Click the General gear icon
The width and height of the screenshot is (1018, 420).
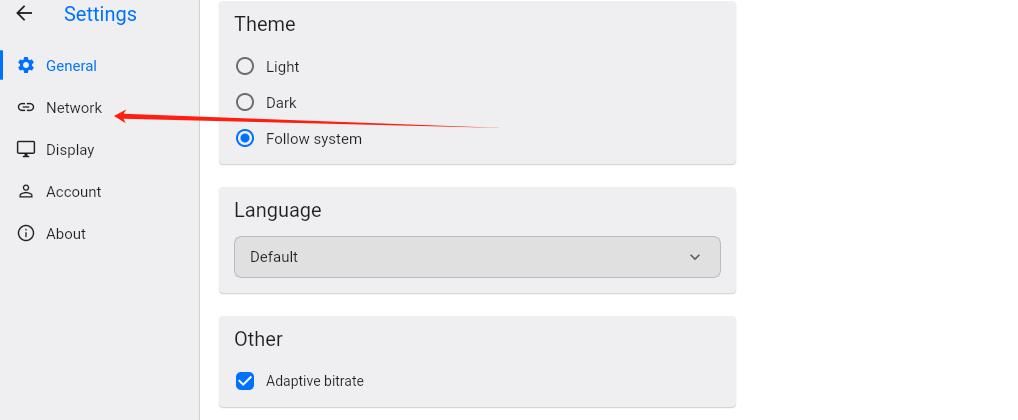pos(26,66)
